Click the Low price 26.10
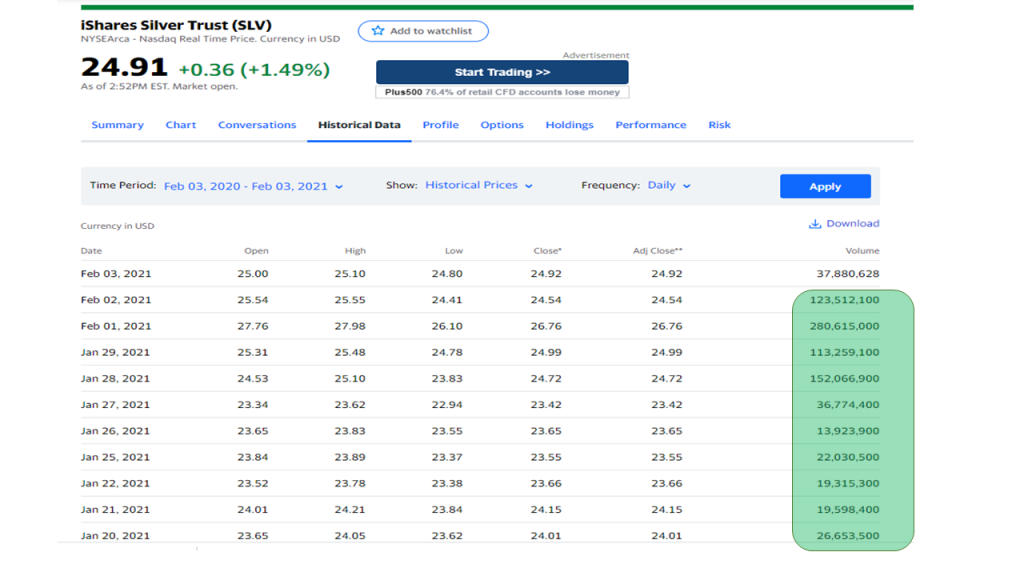This screenshot has height=576, width=1024. click(447, 326)
